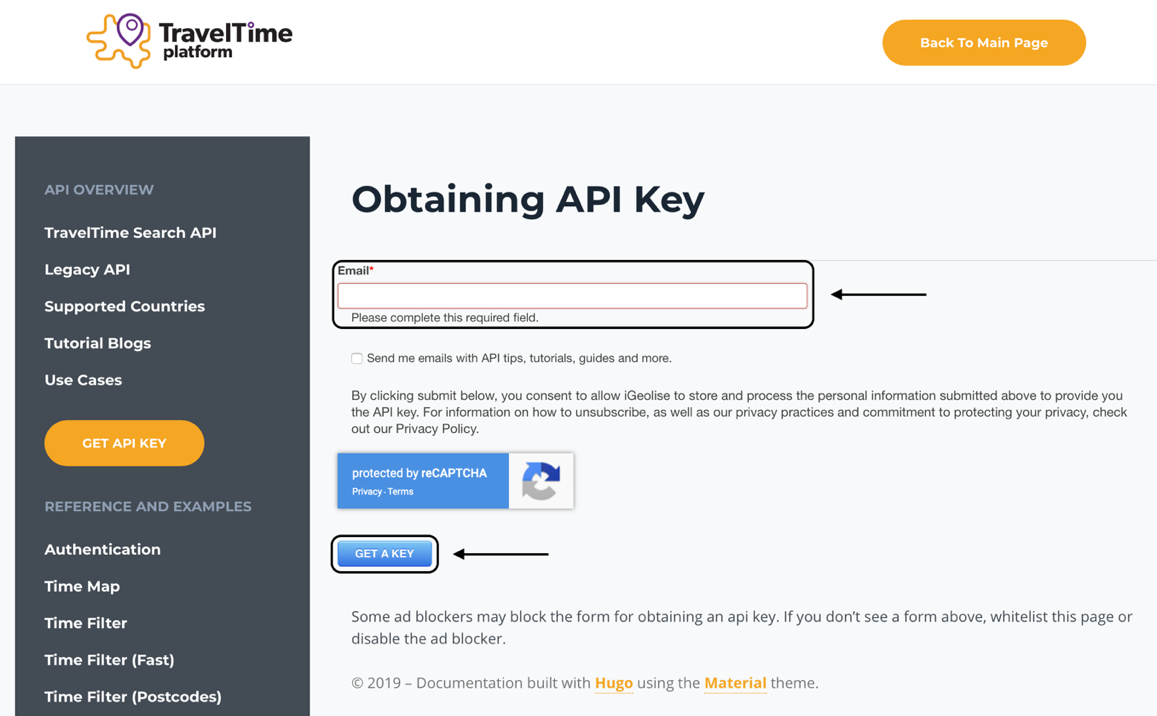Image resolution: width=1157 pixels, height=716 pixels.
Task: Open TravelTime Search API in sidebar
Action: [x=131, y=233]
